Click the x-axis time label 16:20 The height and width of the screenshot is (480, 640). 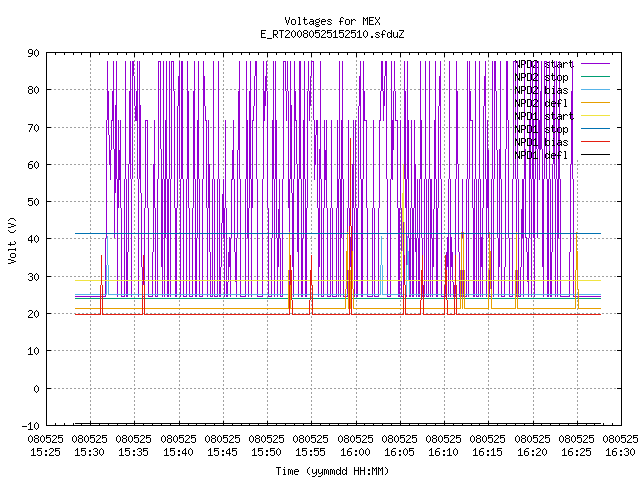(532, 452)
